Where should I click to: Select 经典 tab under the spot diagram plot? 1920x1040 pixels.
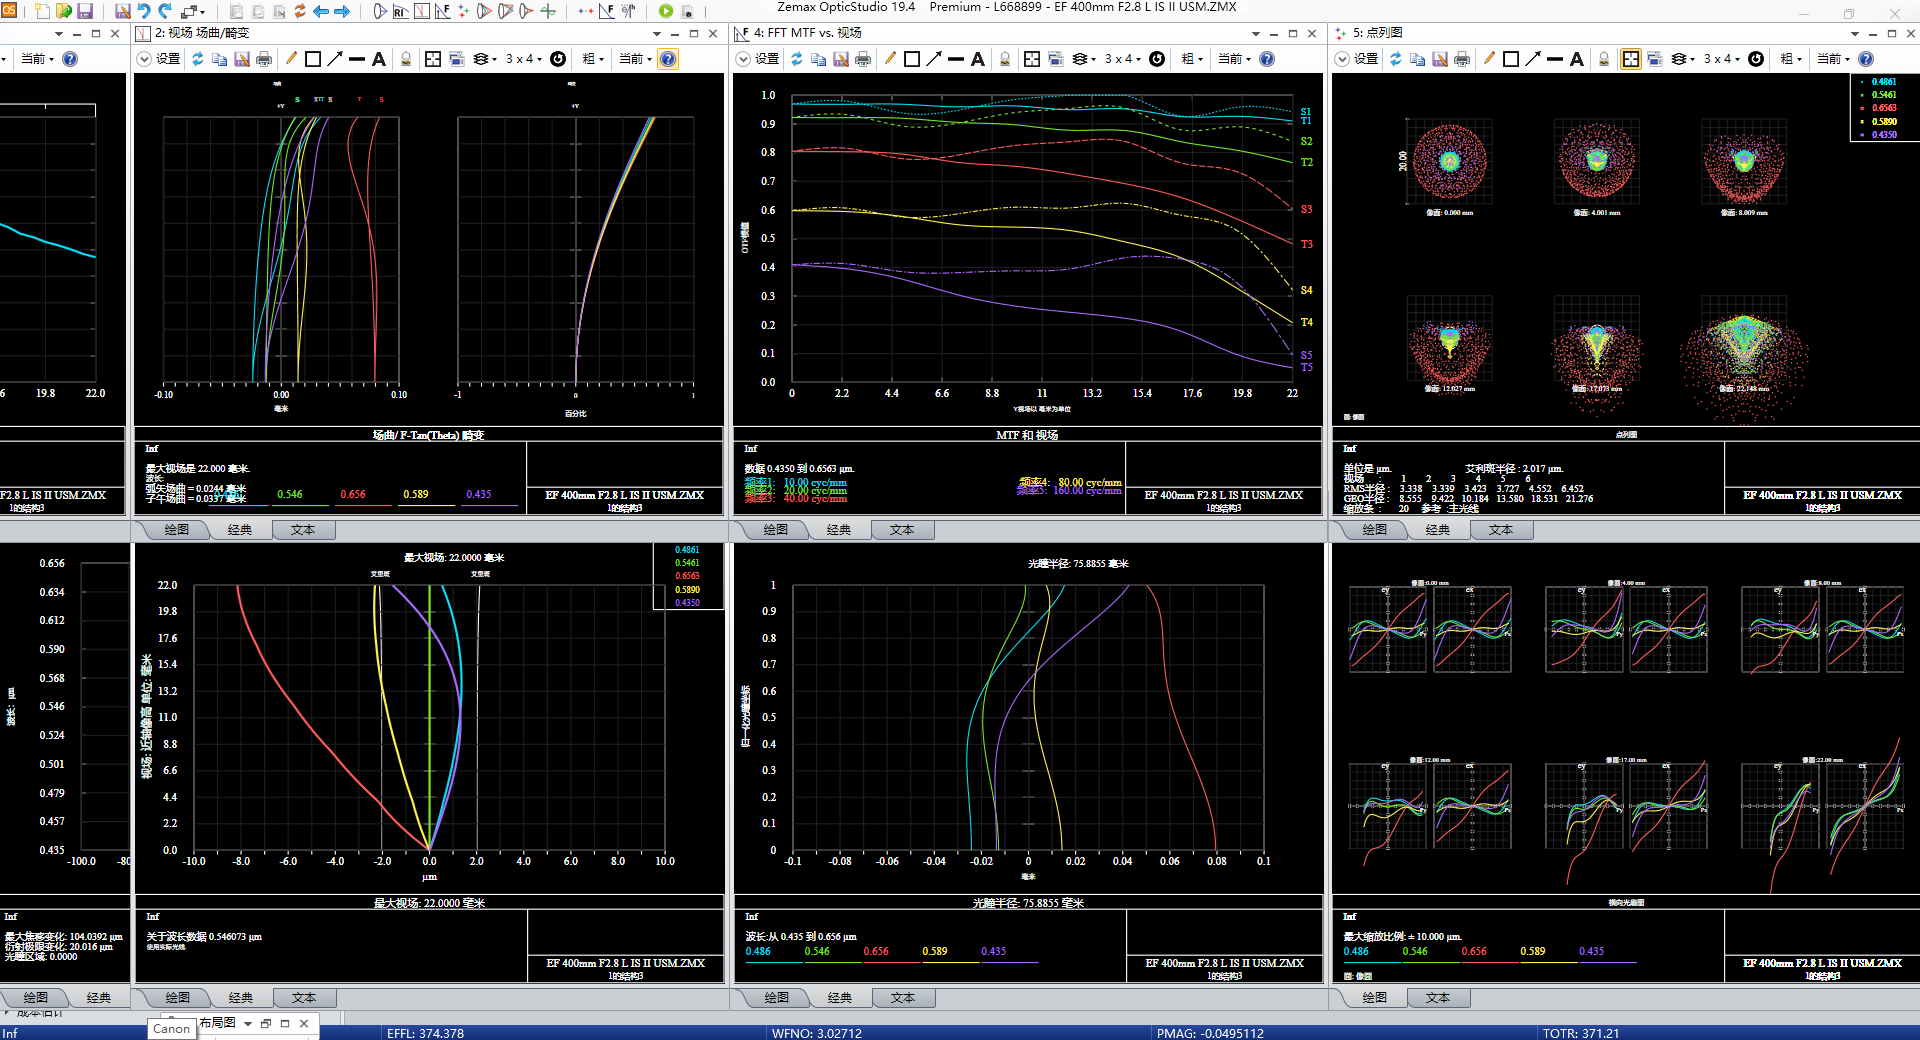(x=1437, y=530)
